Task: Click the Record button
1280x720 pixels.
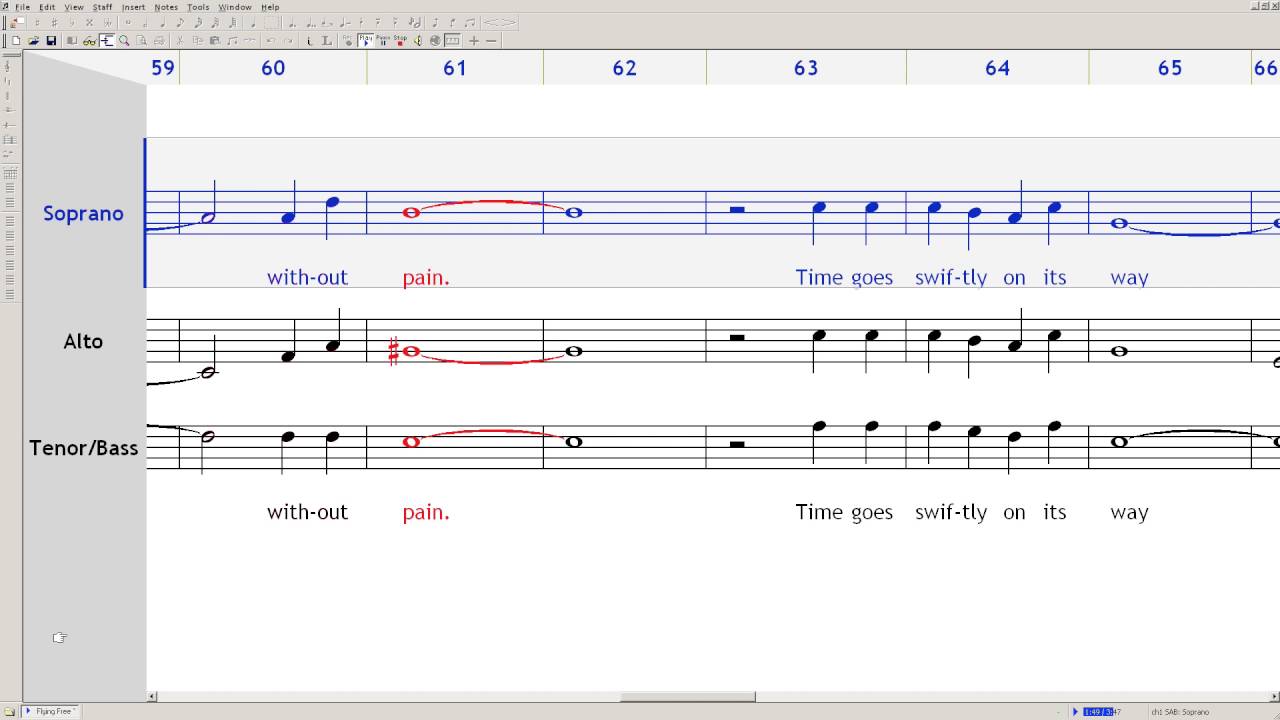Action: click(x=348, y=41)
